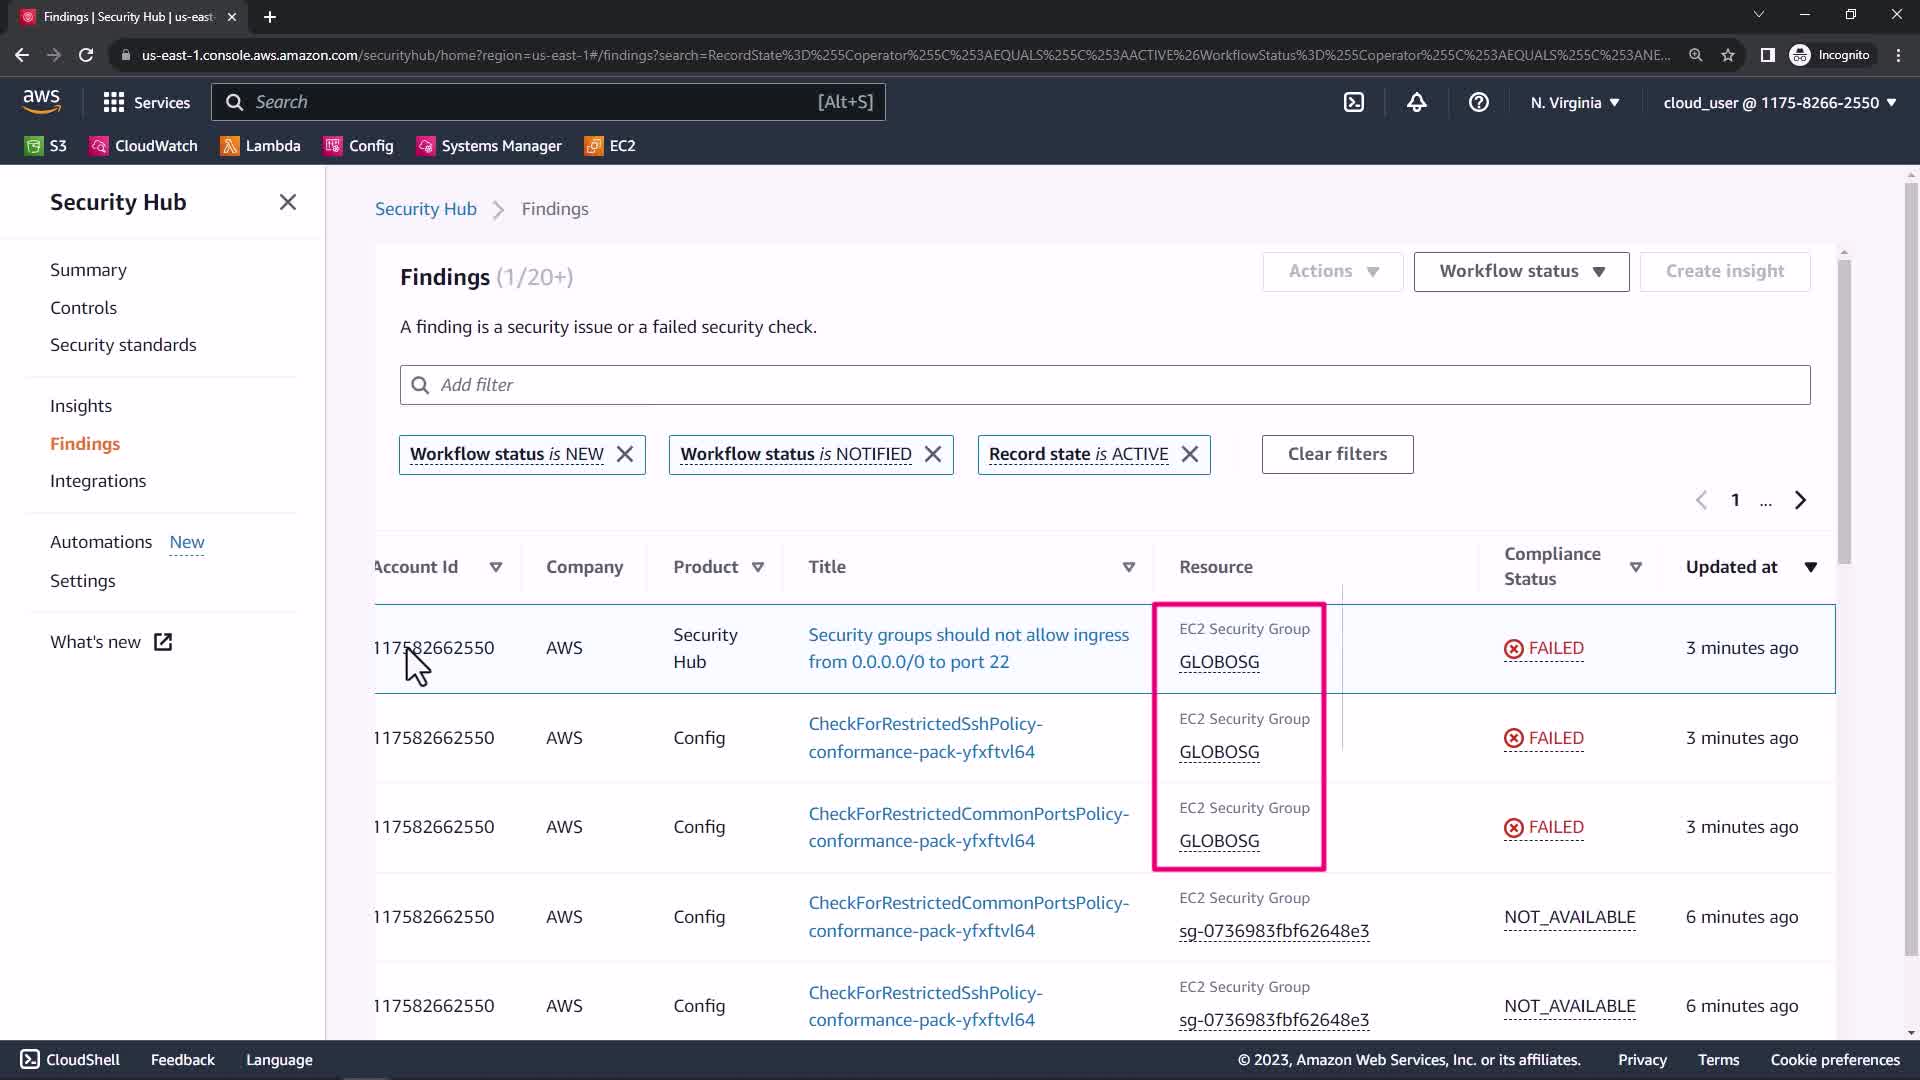1920x1080 pixels.
Task: Open the notifications bell icon
Action: click(1416, 102)
